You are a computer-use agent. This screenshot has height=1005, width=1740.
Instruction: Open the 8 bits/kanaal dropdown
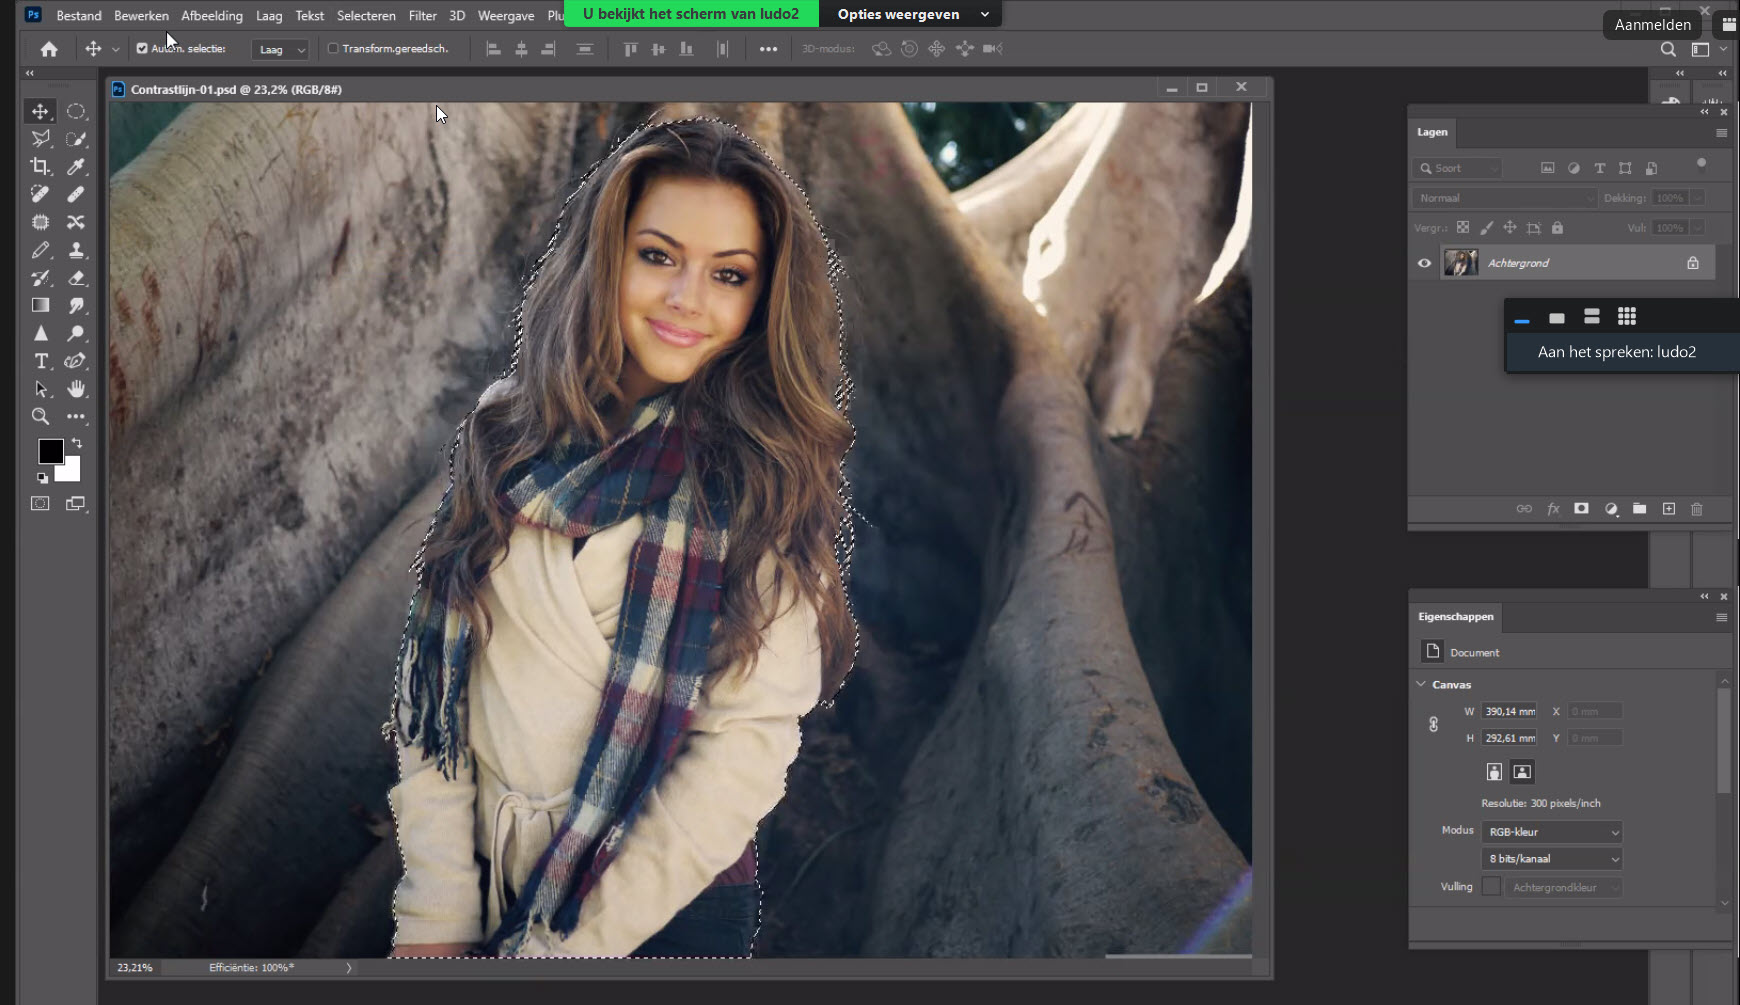1552,859
